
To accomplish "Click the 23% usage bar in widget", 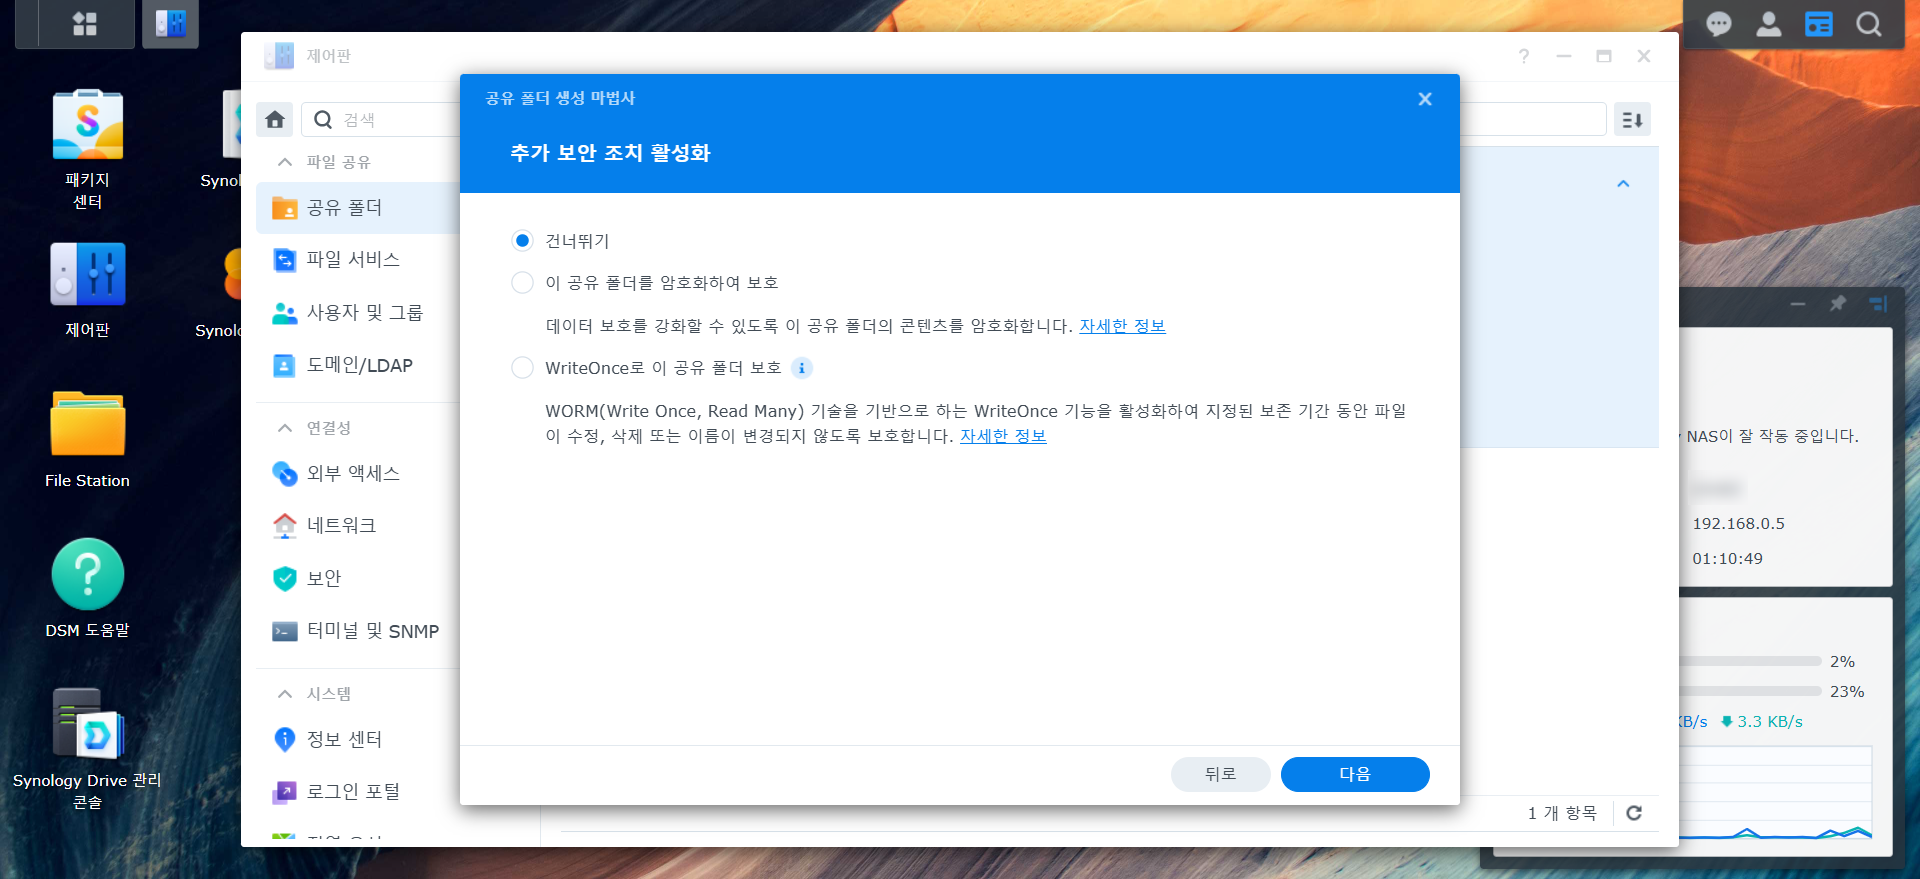I will (1750, 691).
